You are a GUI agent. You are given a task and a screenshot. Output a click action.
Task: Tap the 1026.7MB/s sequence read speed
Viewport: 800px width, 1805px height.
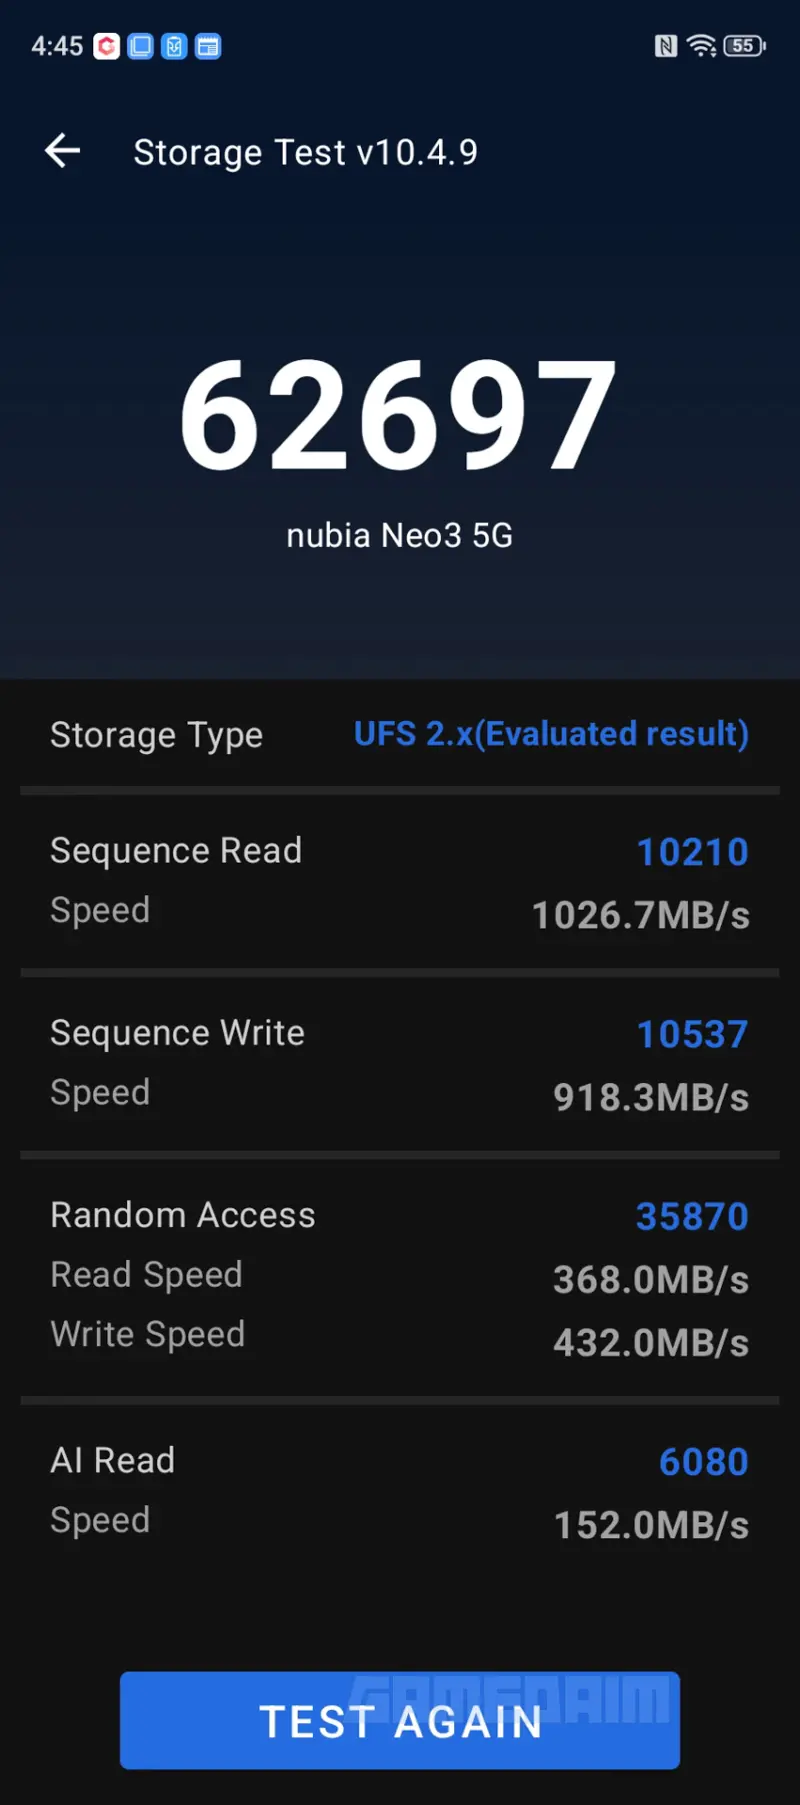coord(640,915)
